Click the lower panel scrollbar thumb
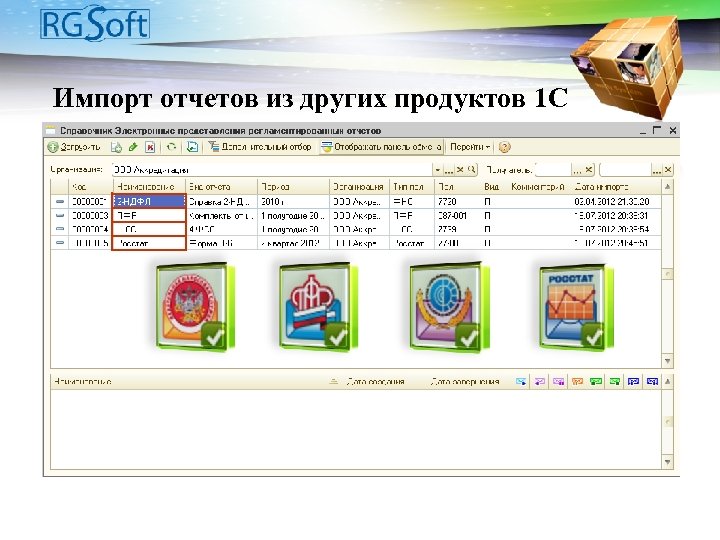This screenshot has height=540, width=720. point(668,422)
